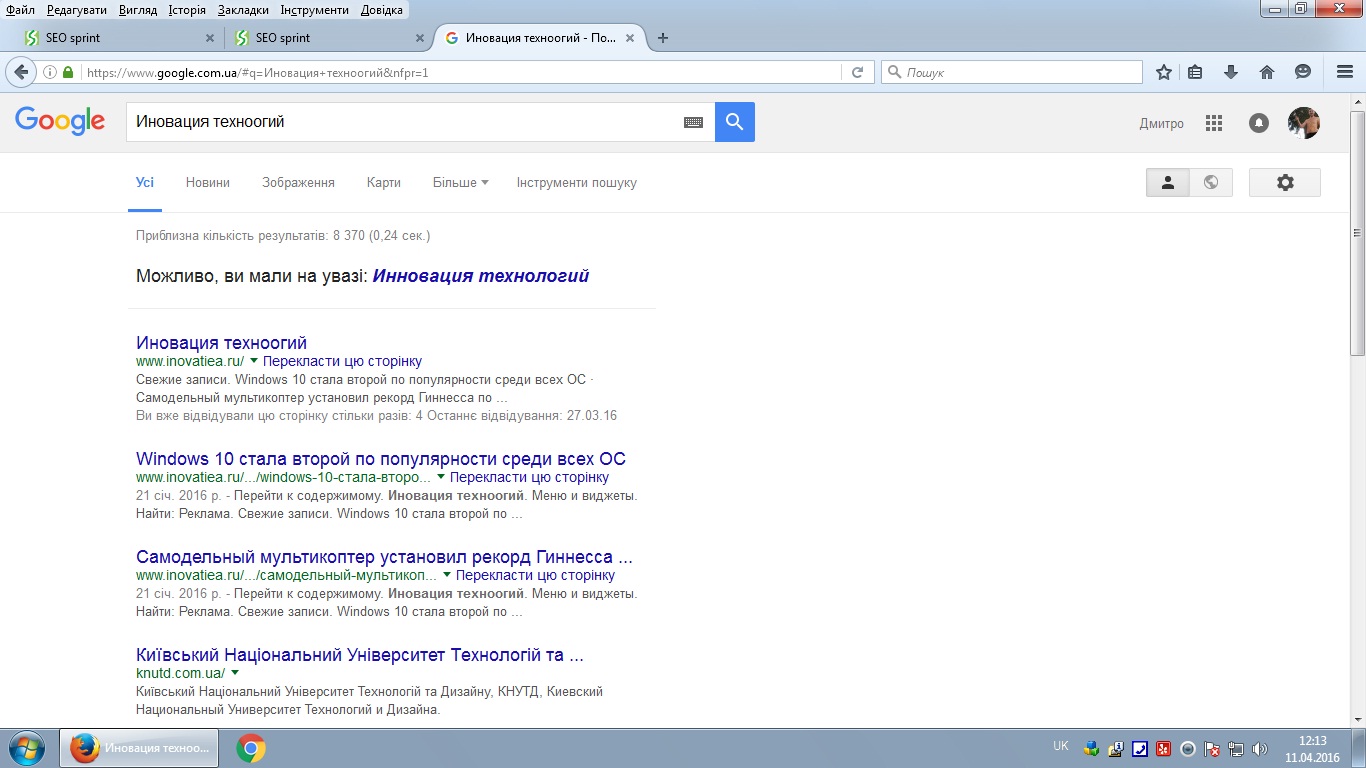The width and height of the screenshot is (1366, 768).
Task: Open the Google account avatar
Action: tap(1304, 123)
